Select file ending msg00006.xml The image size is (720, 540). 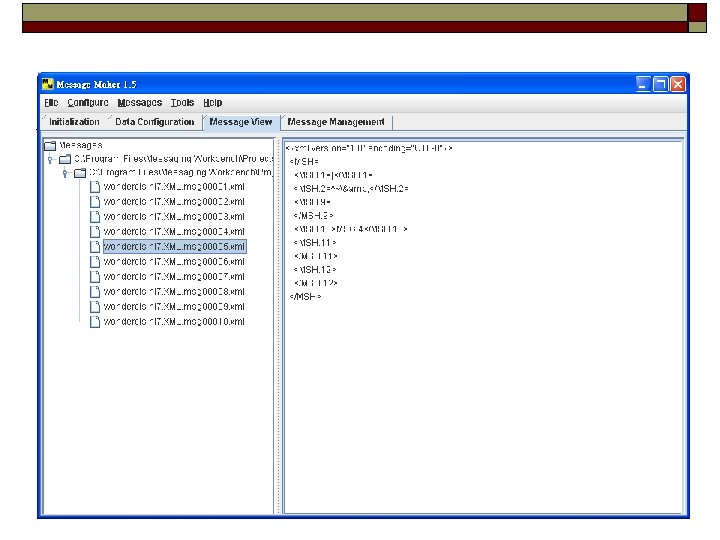pos(174,261)
